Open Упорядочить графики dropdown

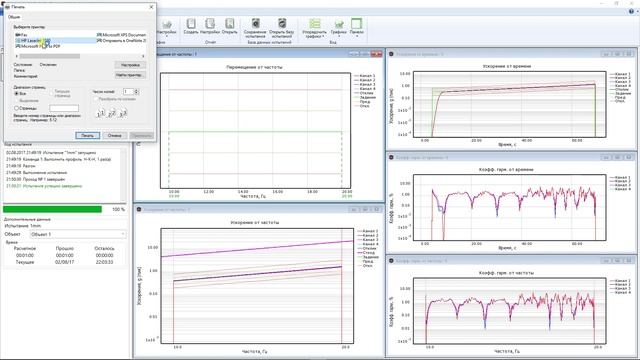click(314, 28)
